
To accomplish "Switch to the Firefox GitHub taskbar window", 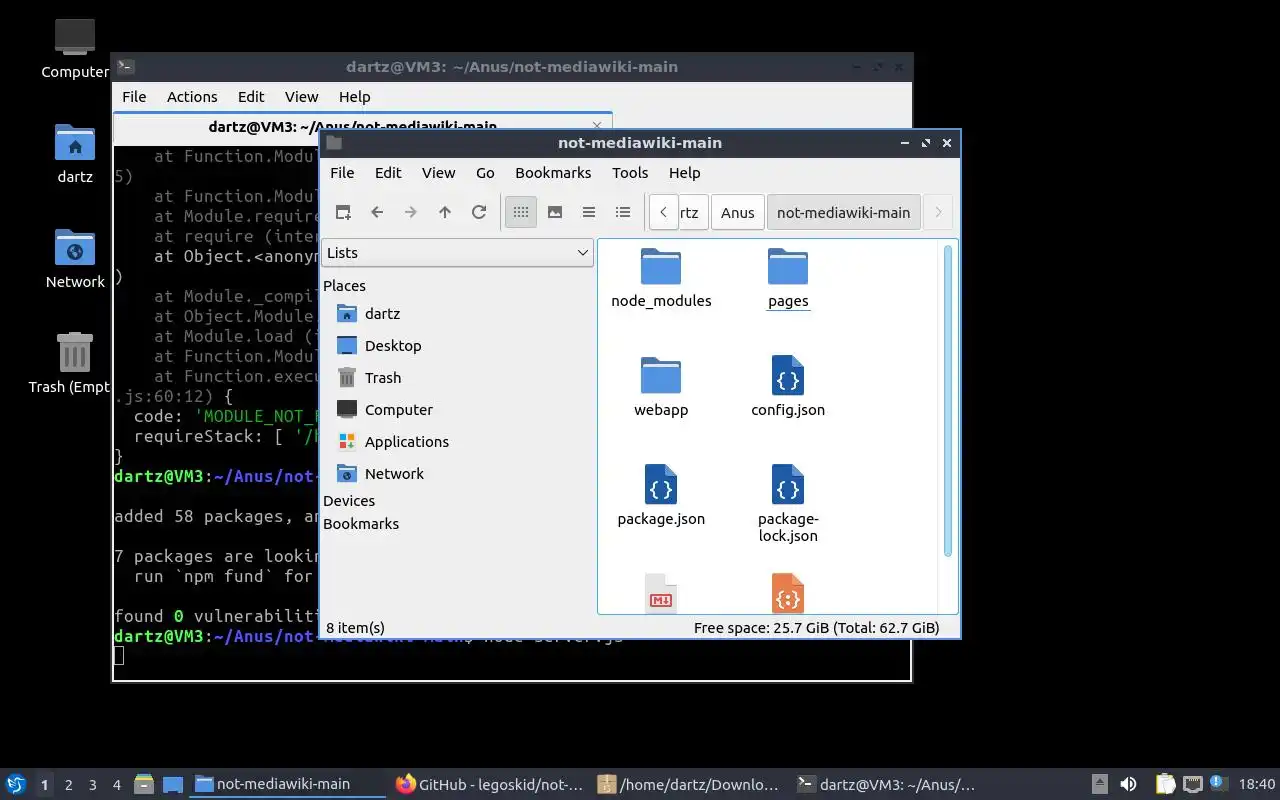I will (x=489, y=784).
